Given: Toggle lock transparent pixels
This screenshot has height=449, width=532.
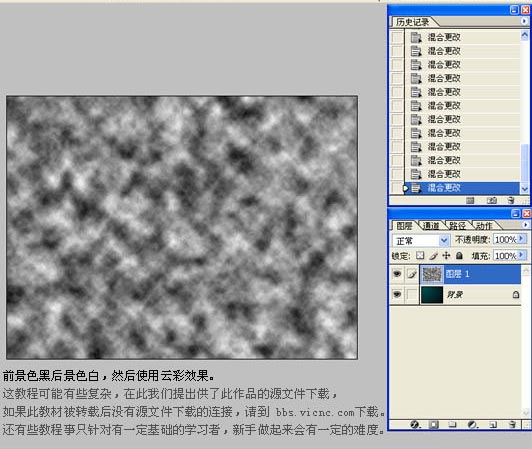Looking at the screenshot, I should click(x=420, y=255).
